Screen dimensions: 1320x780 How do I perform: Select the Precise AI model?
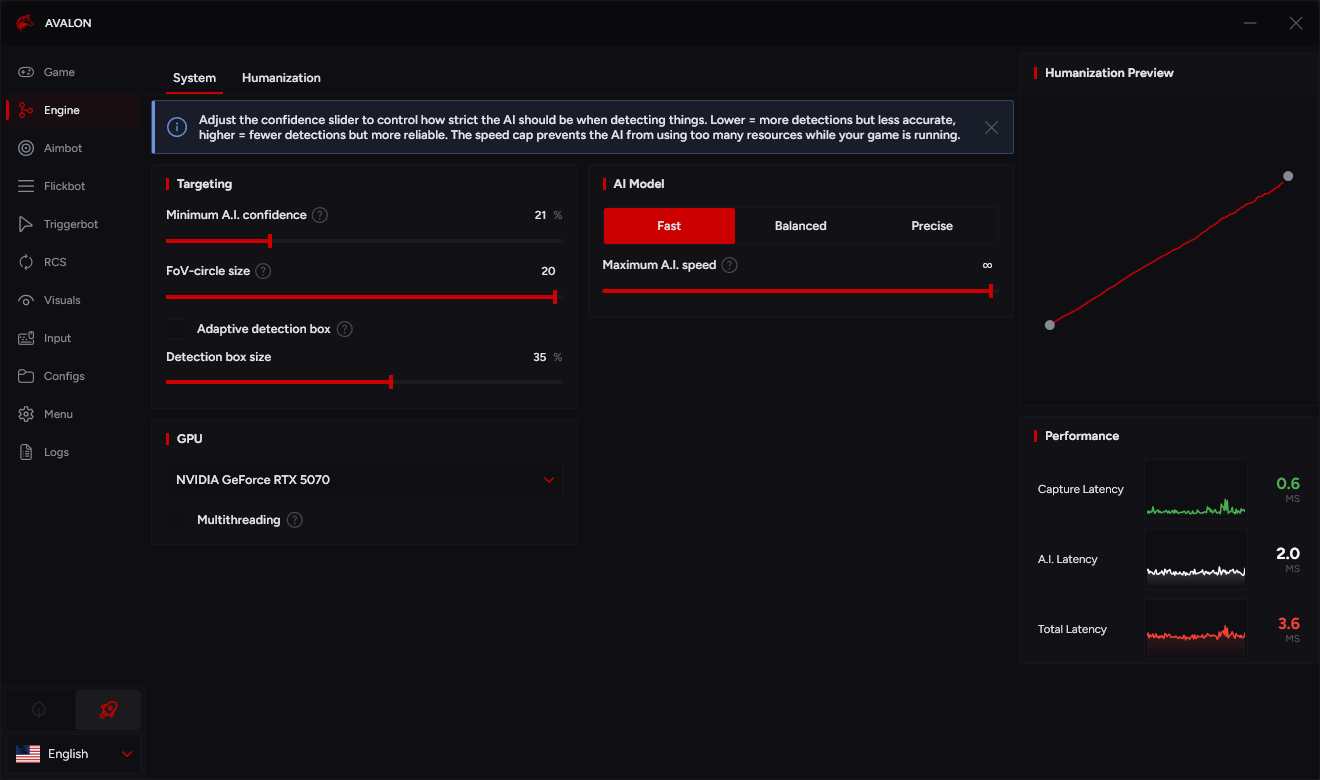coord(932,226)
